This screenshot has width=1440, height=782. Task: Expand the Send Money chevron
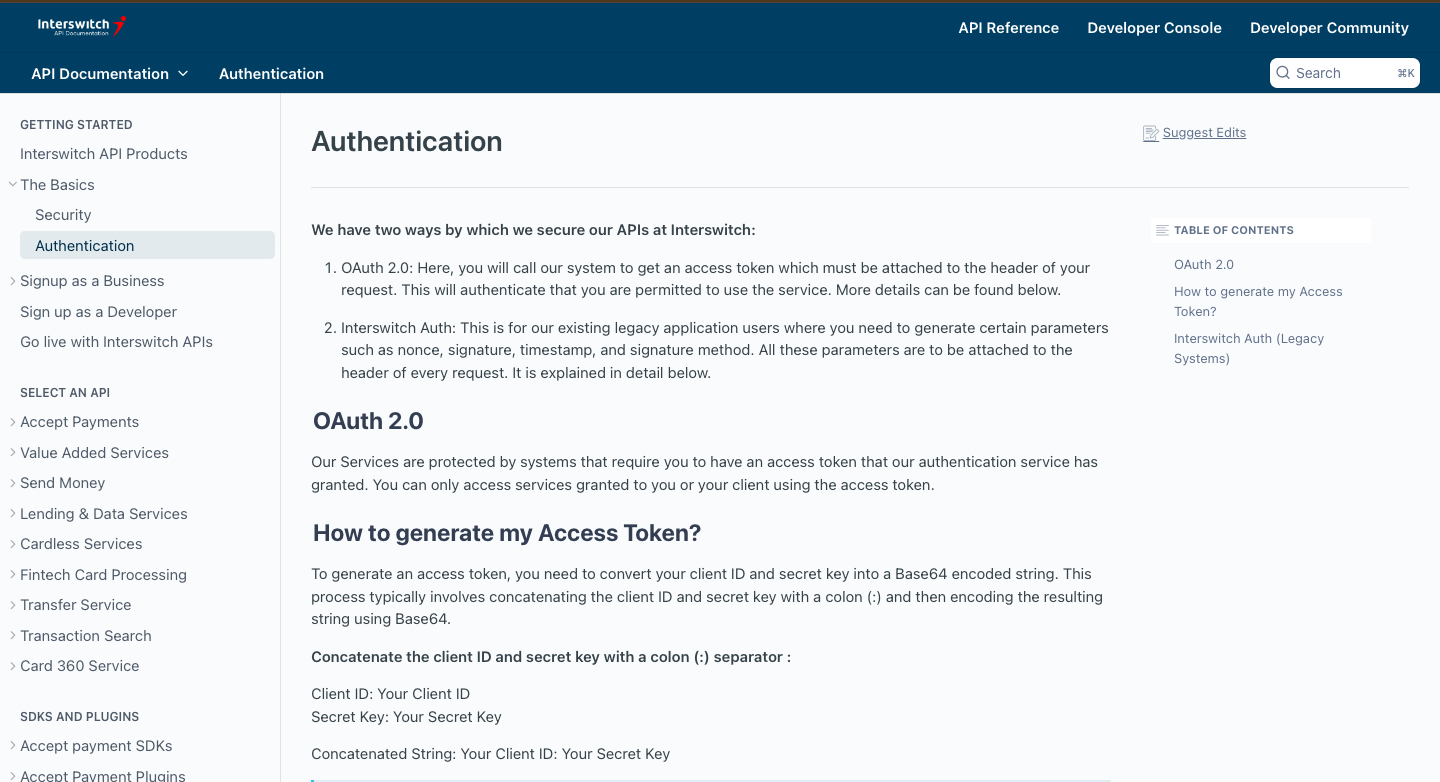click(12, 483)
